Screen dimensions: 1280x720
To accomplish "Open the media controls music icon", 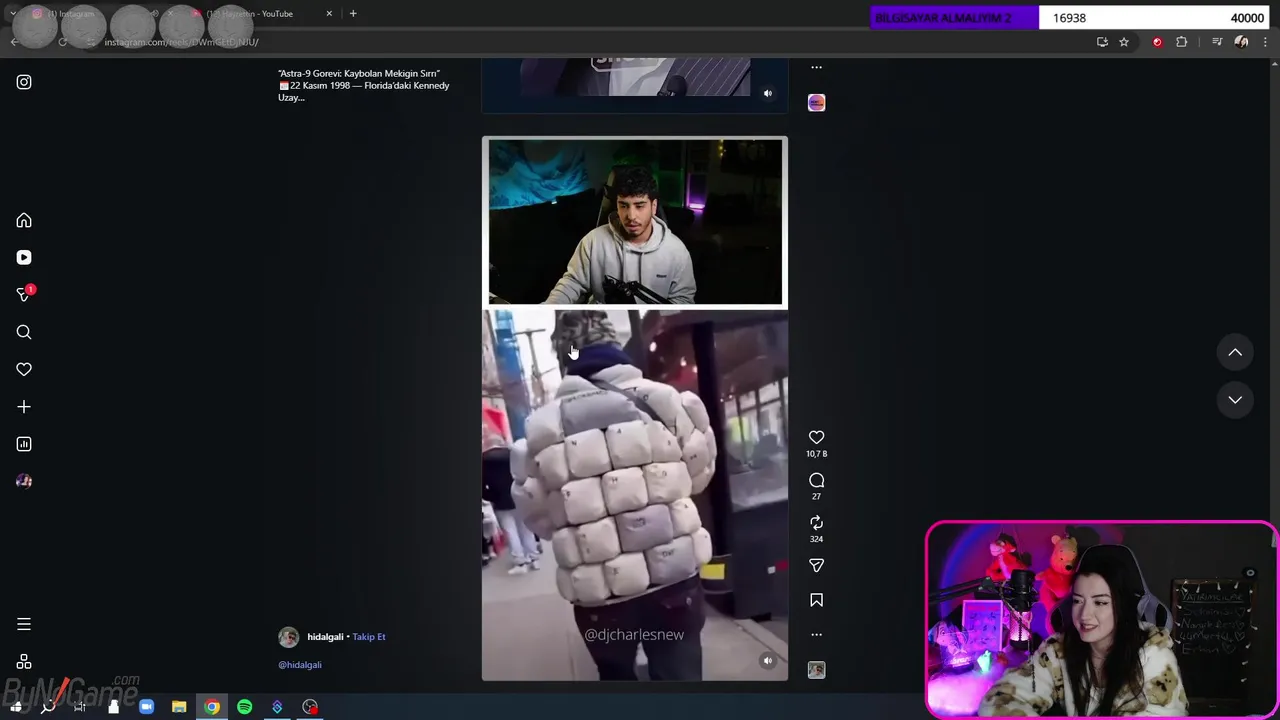I will pyautogui.click(x=1217, y=42).
